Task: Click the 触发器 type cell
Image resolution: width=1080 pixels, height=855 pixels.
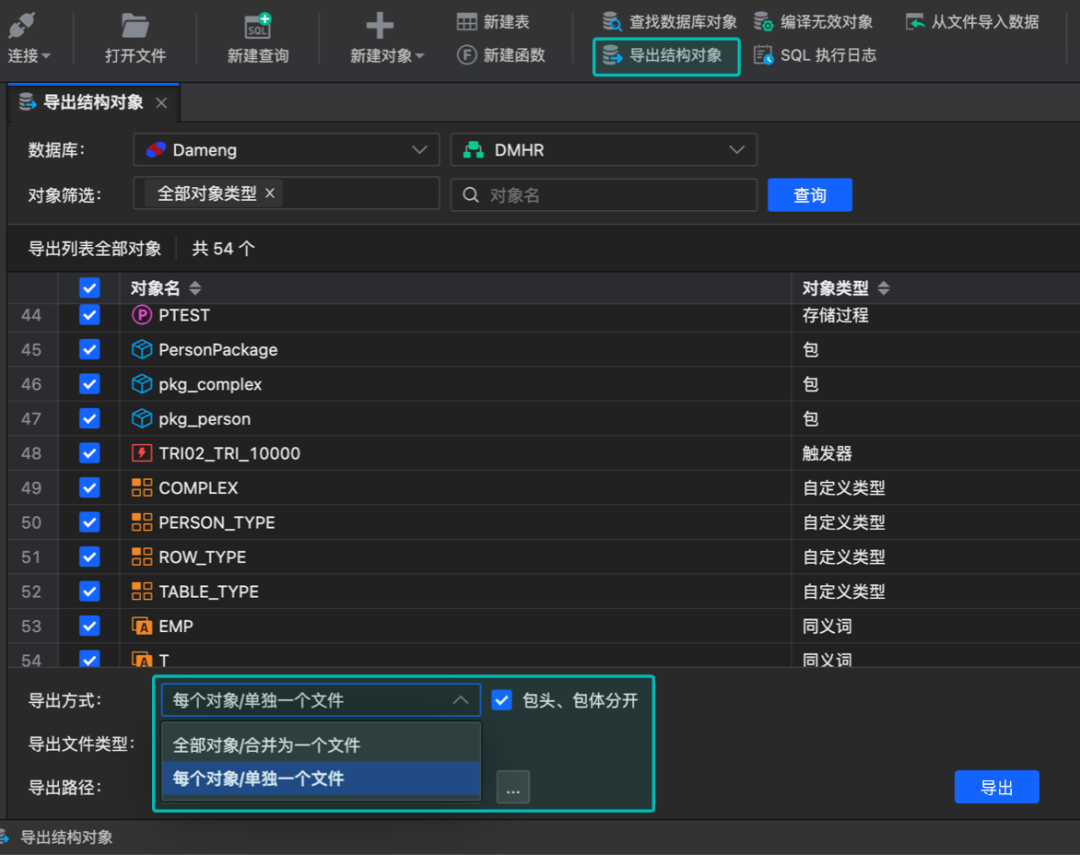Action: coord(827,453)
